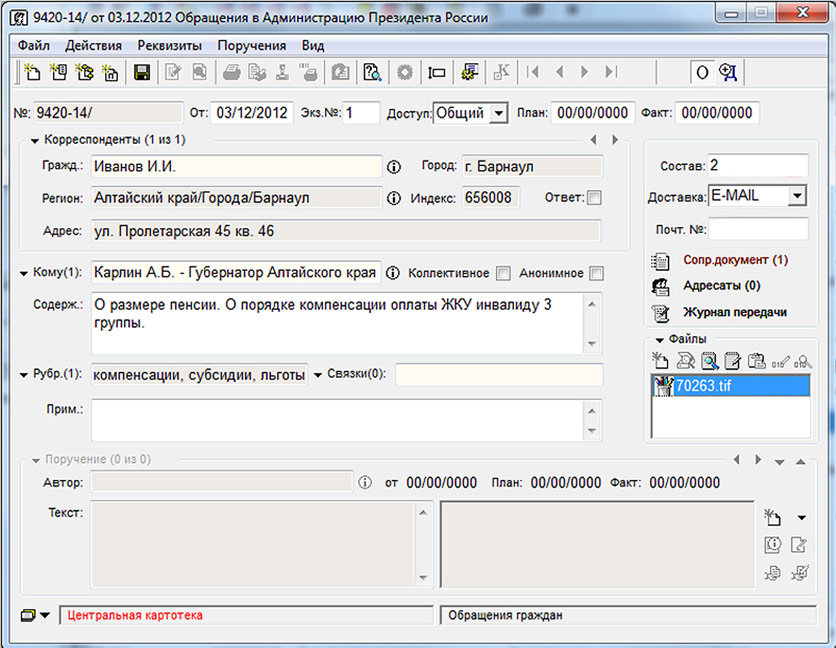Open the Файл menu
The image size is (836, 648).
(34, 45)
